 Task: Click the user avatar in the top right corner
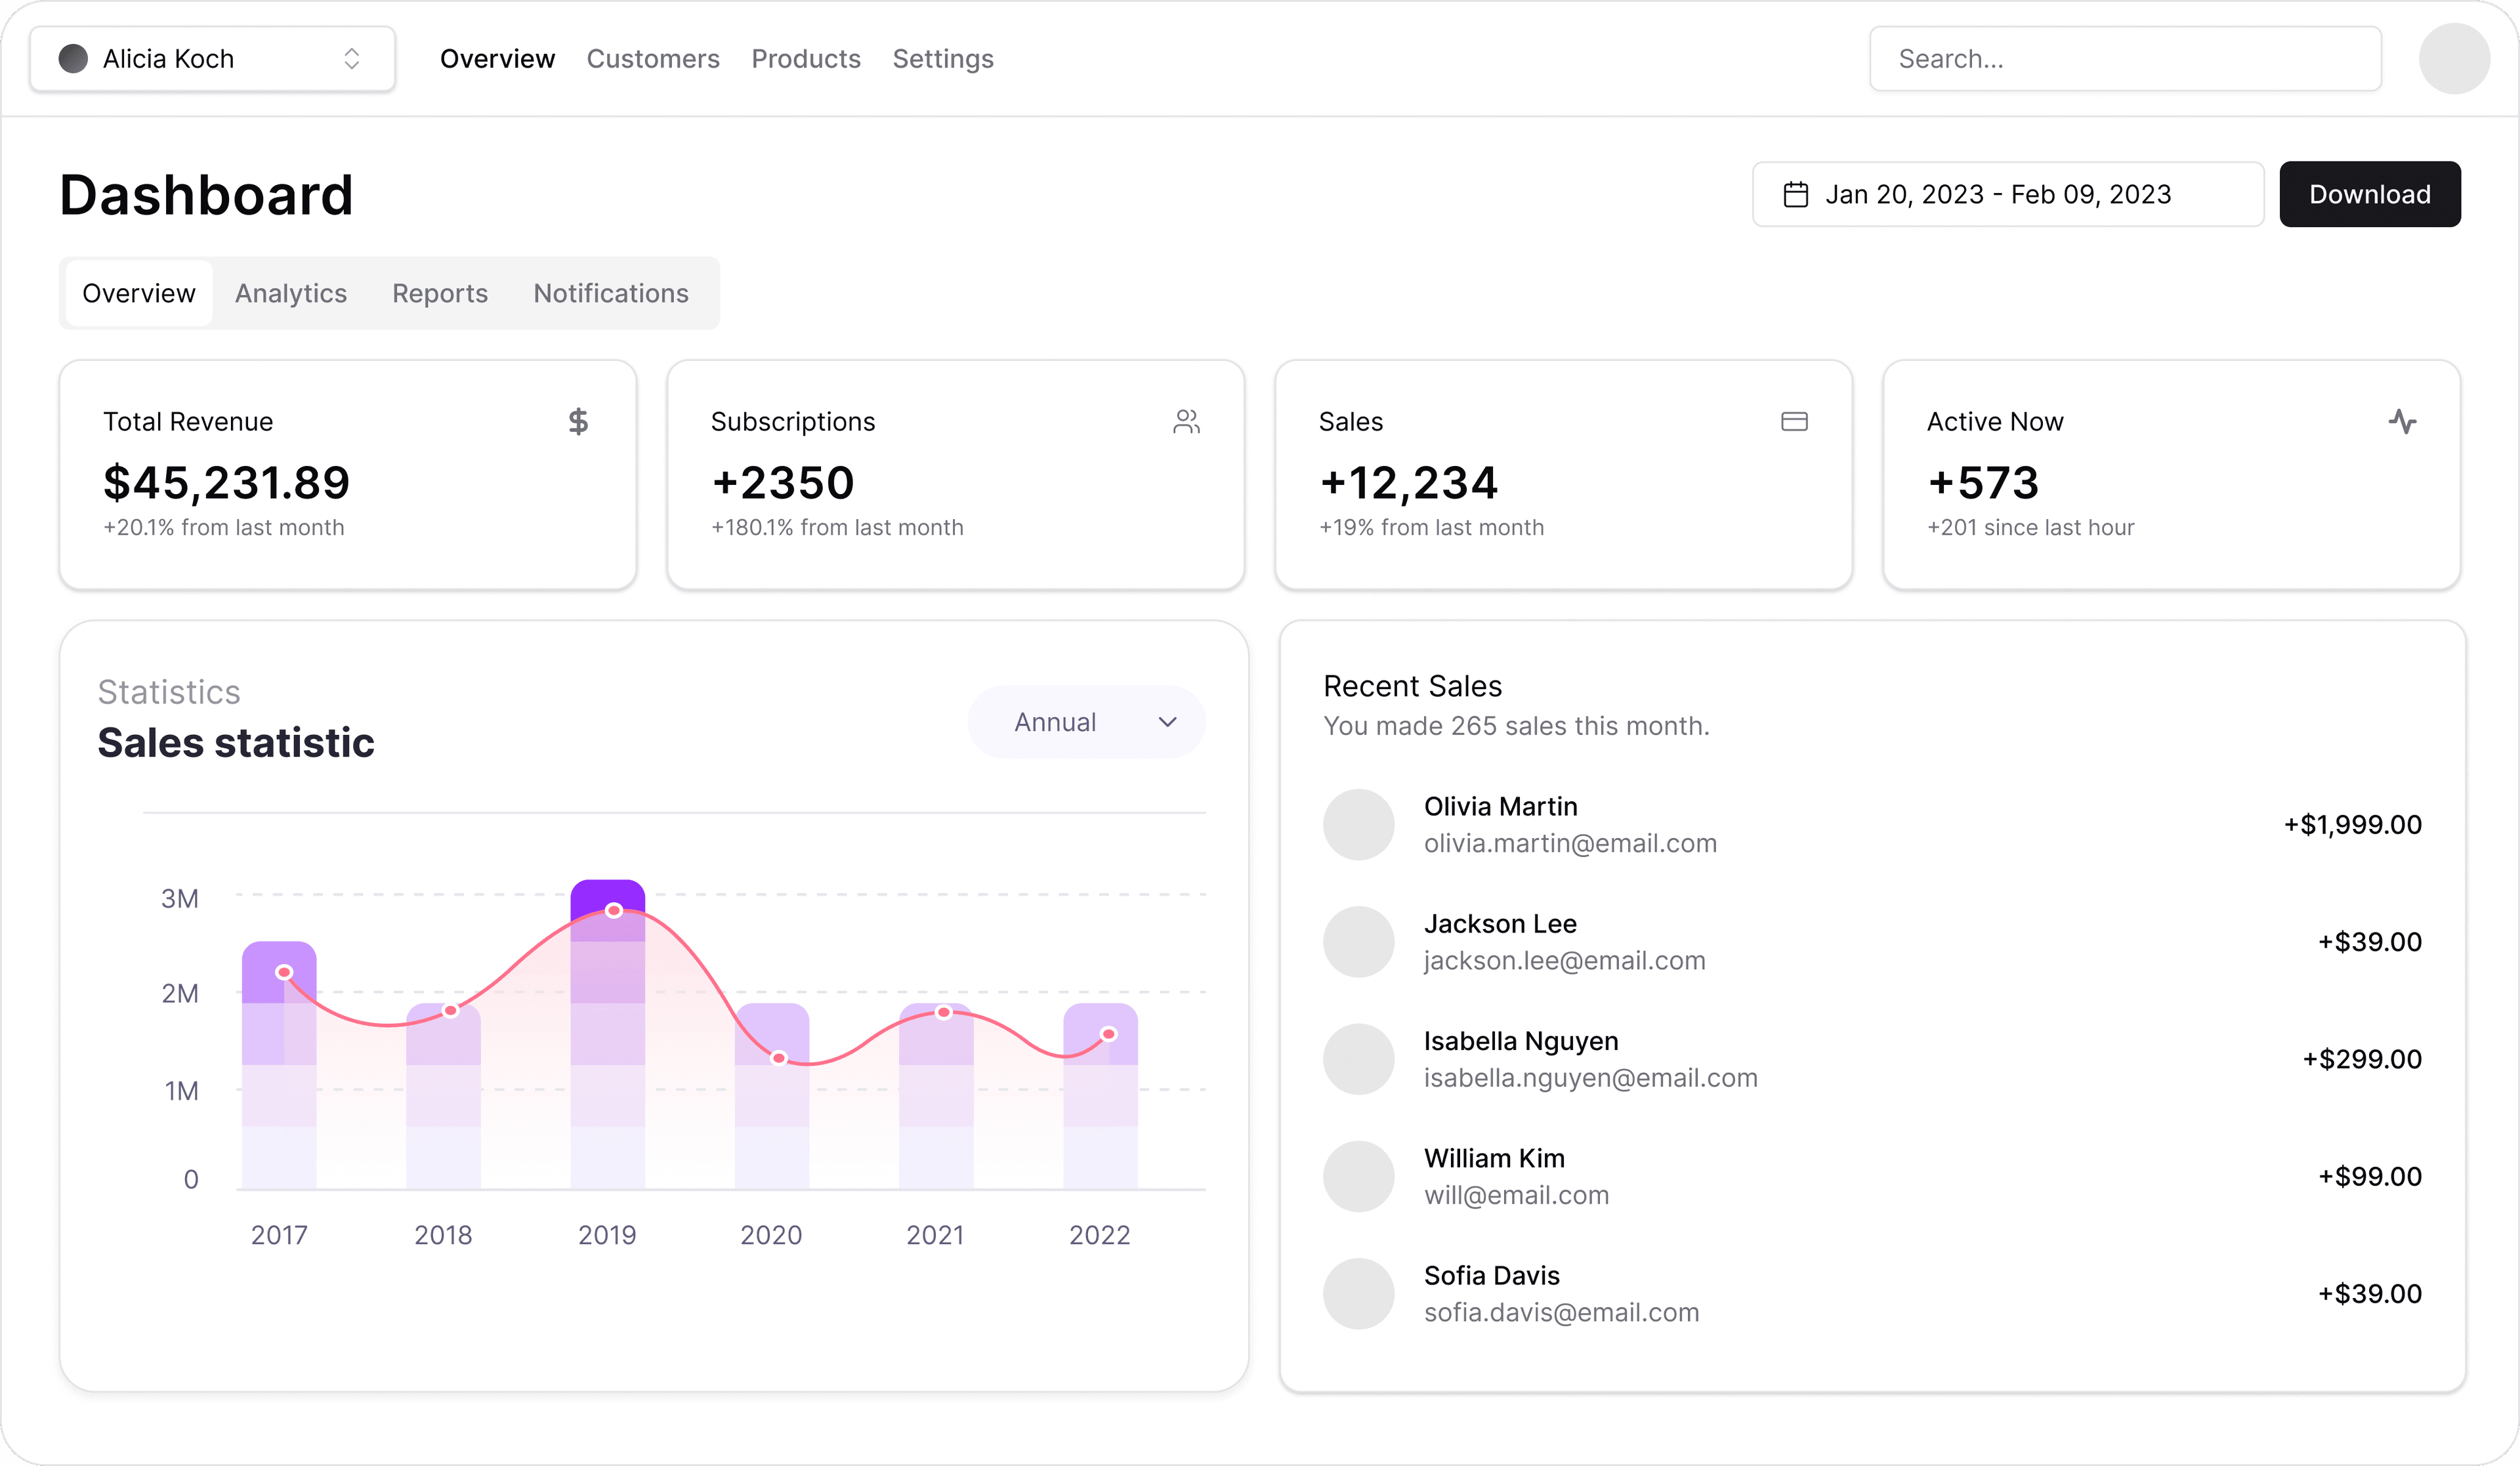pyautogui.click(x=2455, y=58)
